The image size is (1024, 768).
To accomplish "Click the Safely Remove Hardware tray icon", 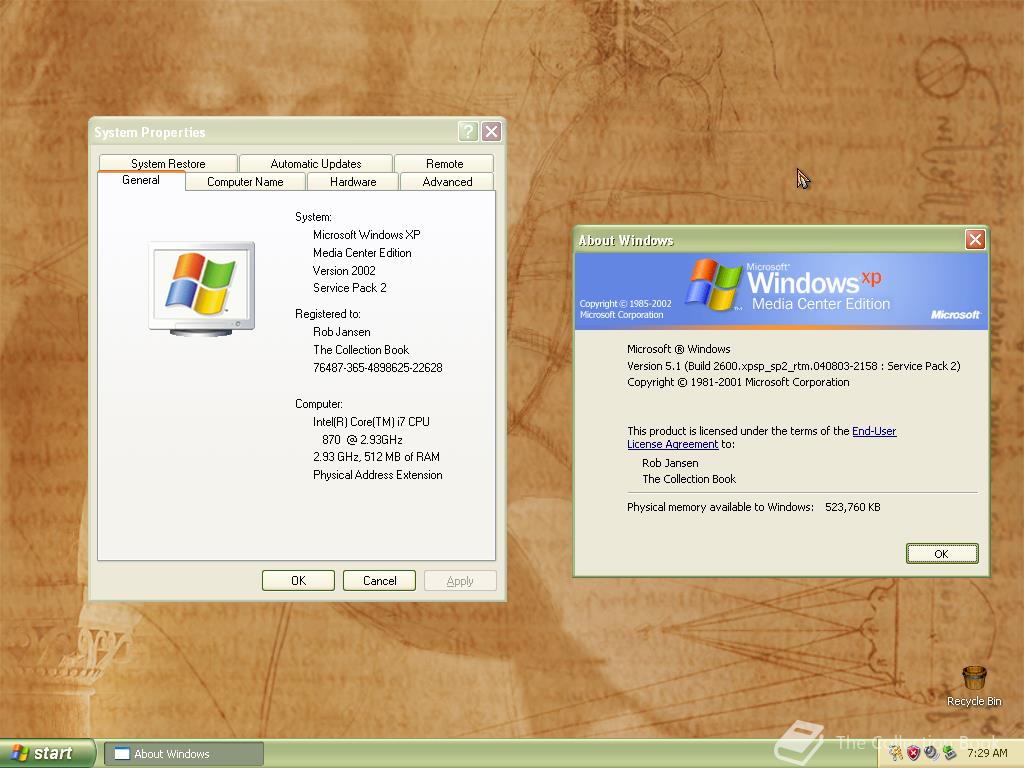I will [950, 753].
